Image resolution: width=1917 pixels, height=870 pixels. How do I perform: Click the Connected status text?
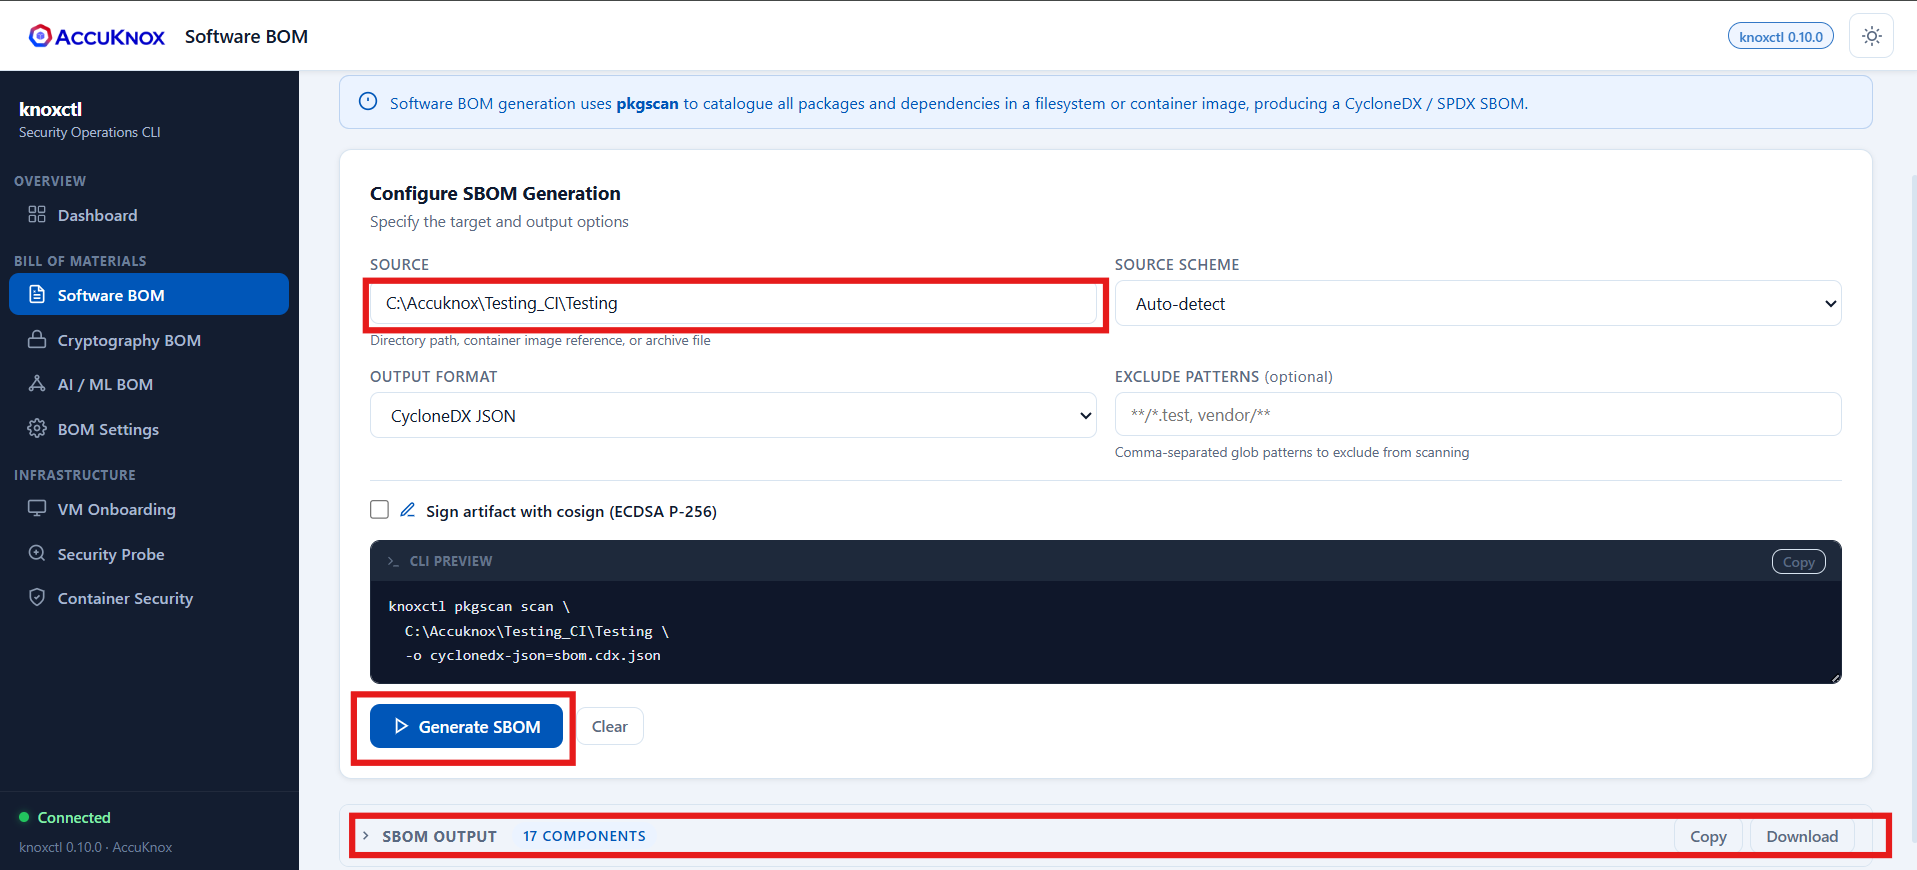[x=74, y=817]
